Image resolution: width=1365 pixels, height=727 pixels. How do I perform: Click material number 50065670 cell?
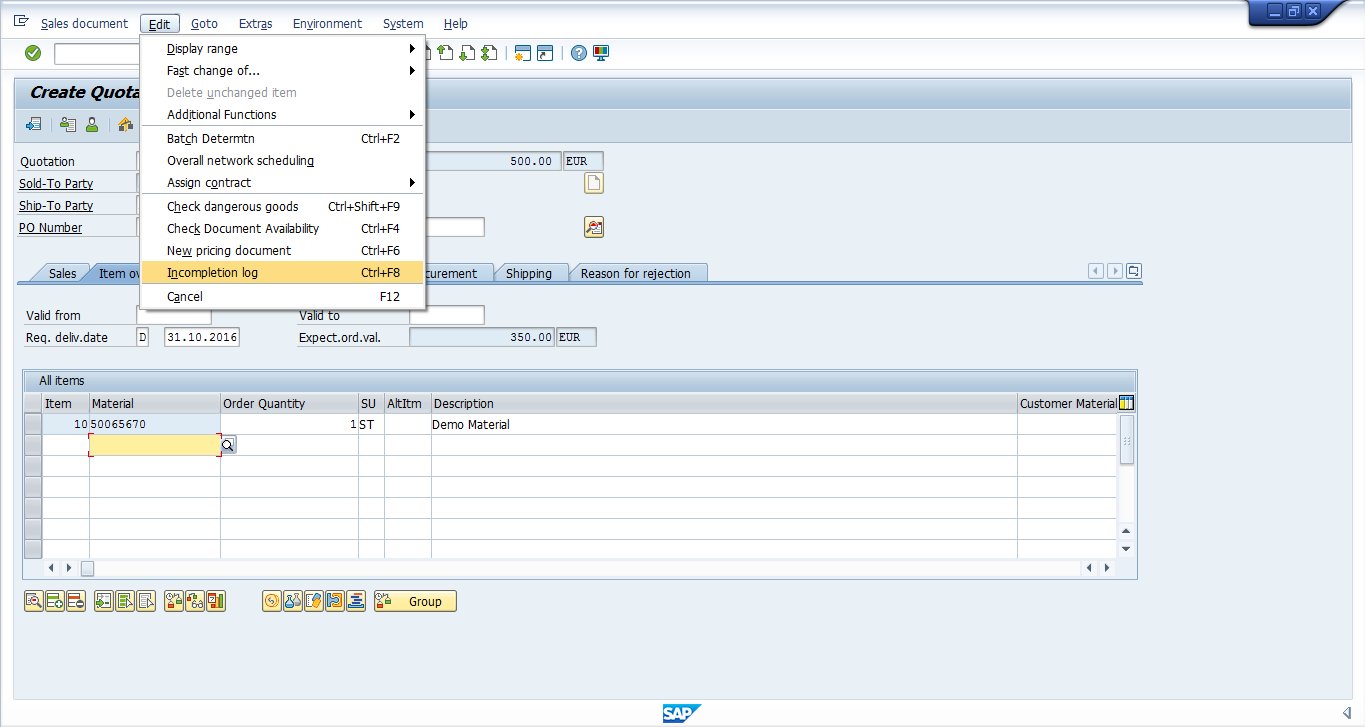[x=155, y=424]
